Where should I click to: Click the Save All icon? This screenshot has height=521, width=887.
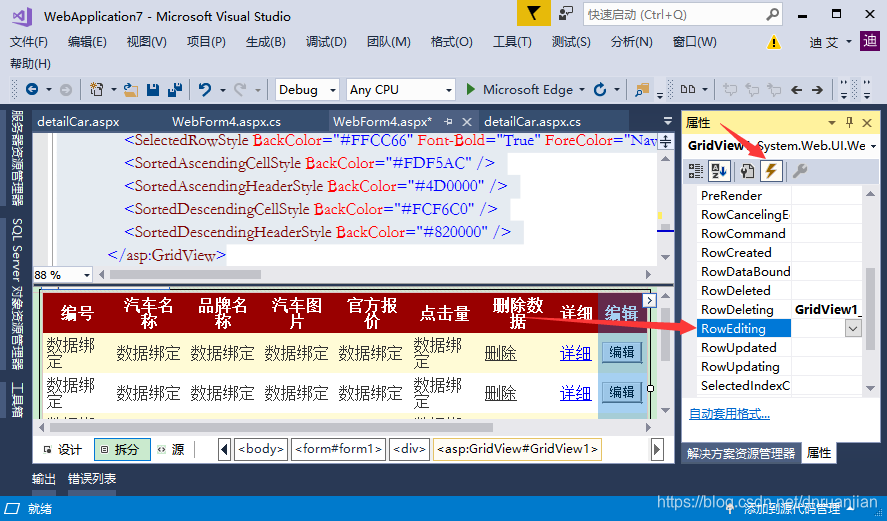pyautogui.click(x=175, y=89)
